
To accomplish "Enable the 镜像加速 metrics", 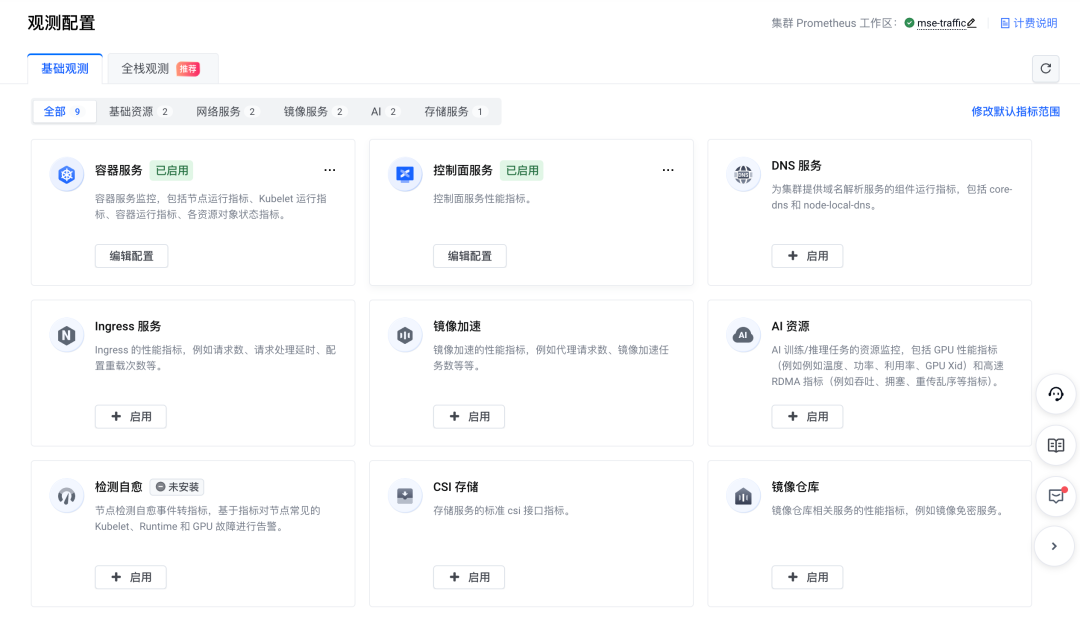I will [x=469, y=416].
